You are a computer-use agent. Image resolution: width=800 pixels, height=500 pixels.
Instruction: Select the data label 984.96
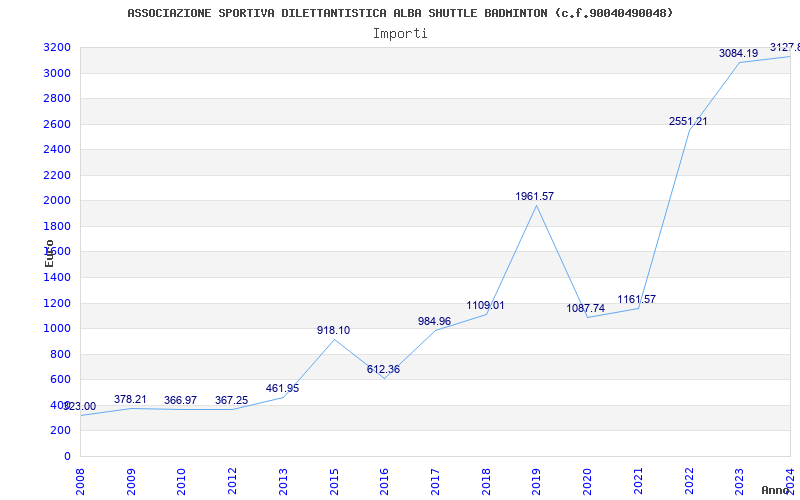[434, 321]
